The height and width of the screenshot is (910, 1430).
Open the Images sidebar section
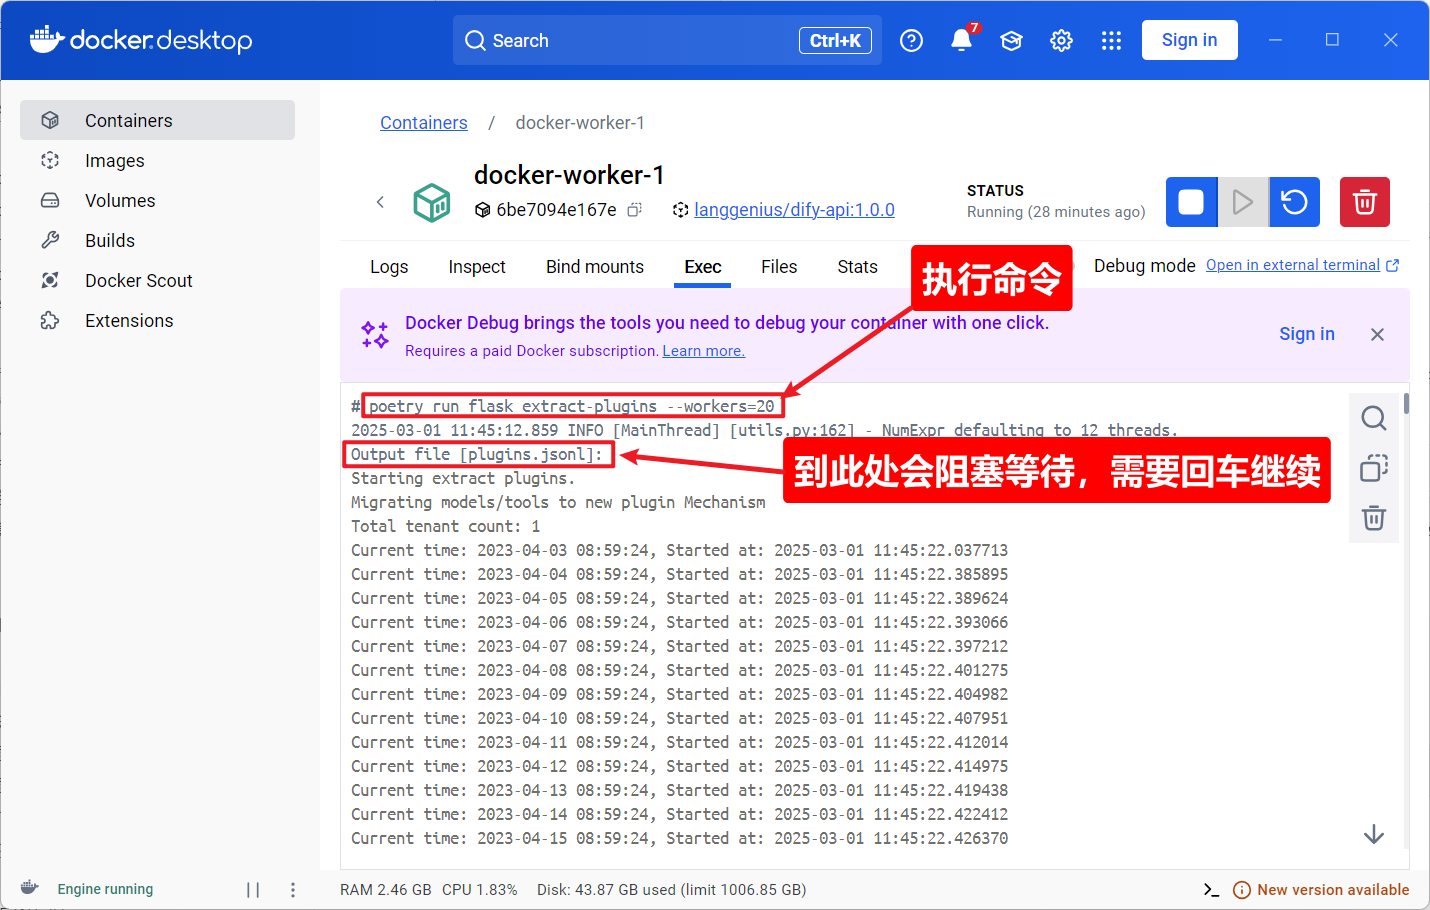point(157,160)
